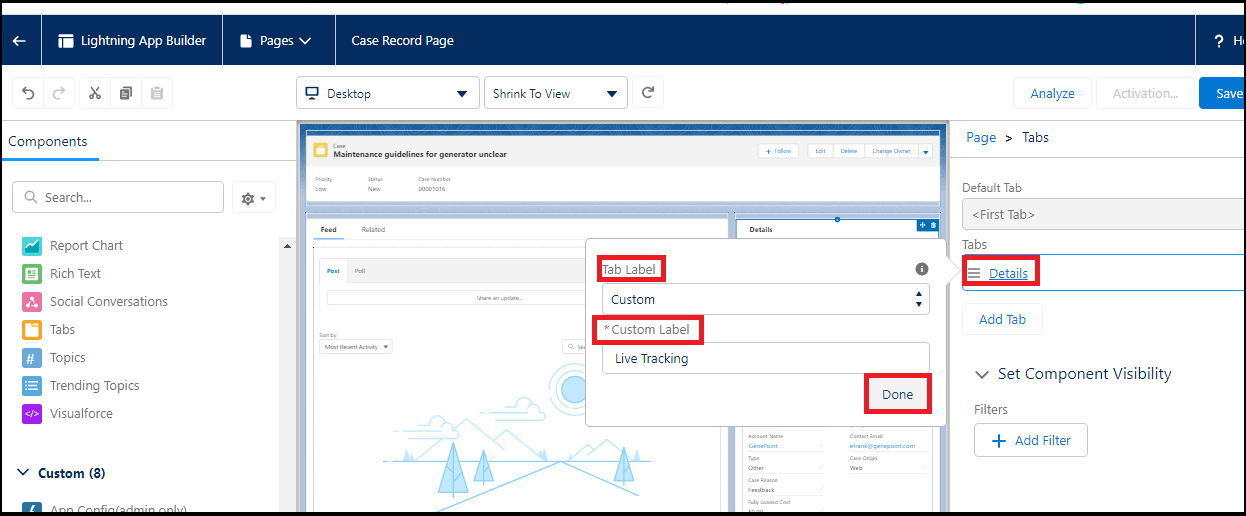Click the Details tab drag handle icon
Viewport: 1246px width, 516px height.
(x=974, y=273)
